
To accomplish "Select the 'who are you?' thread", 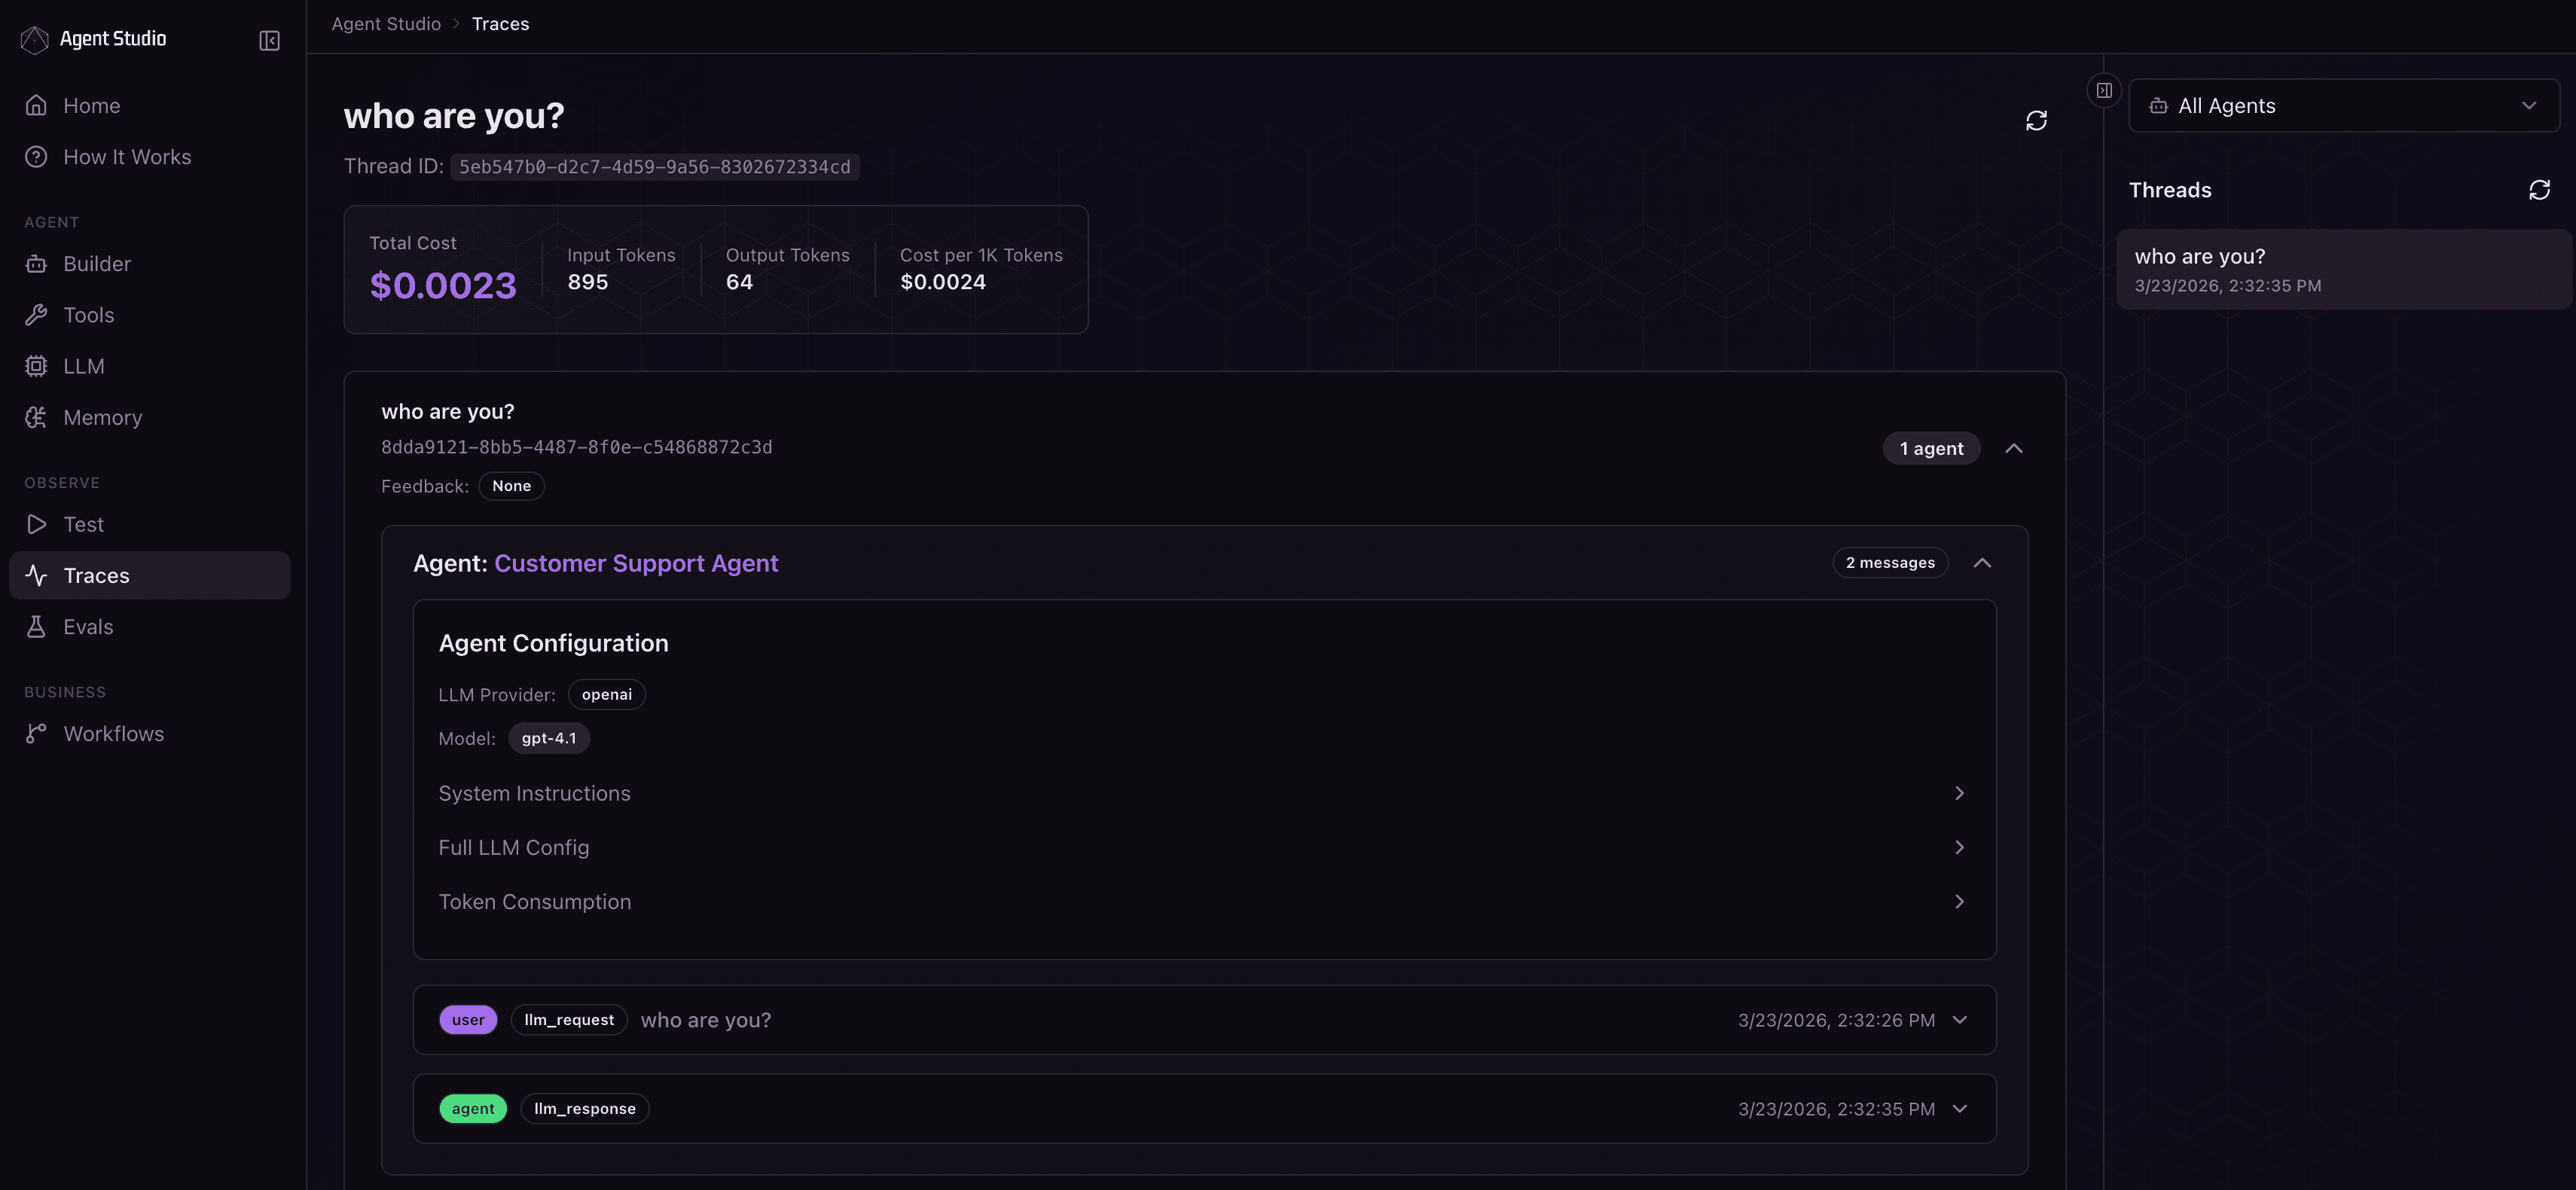I will 2340,269.
